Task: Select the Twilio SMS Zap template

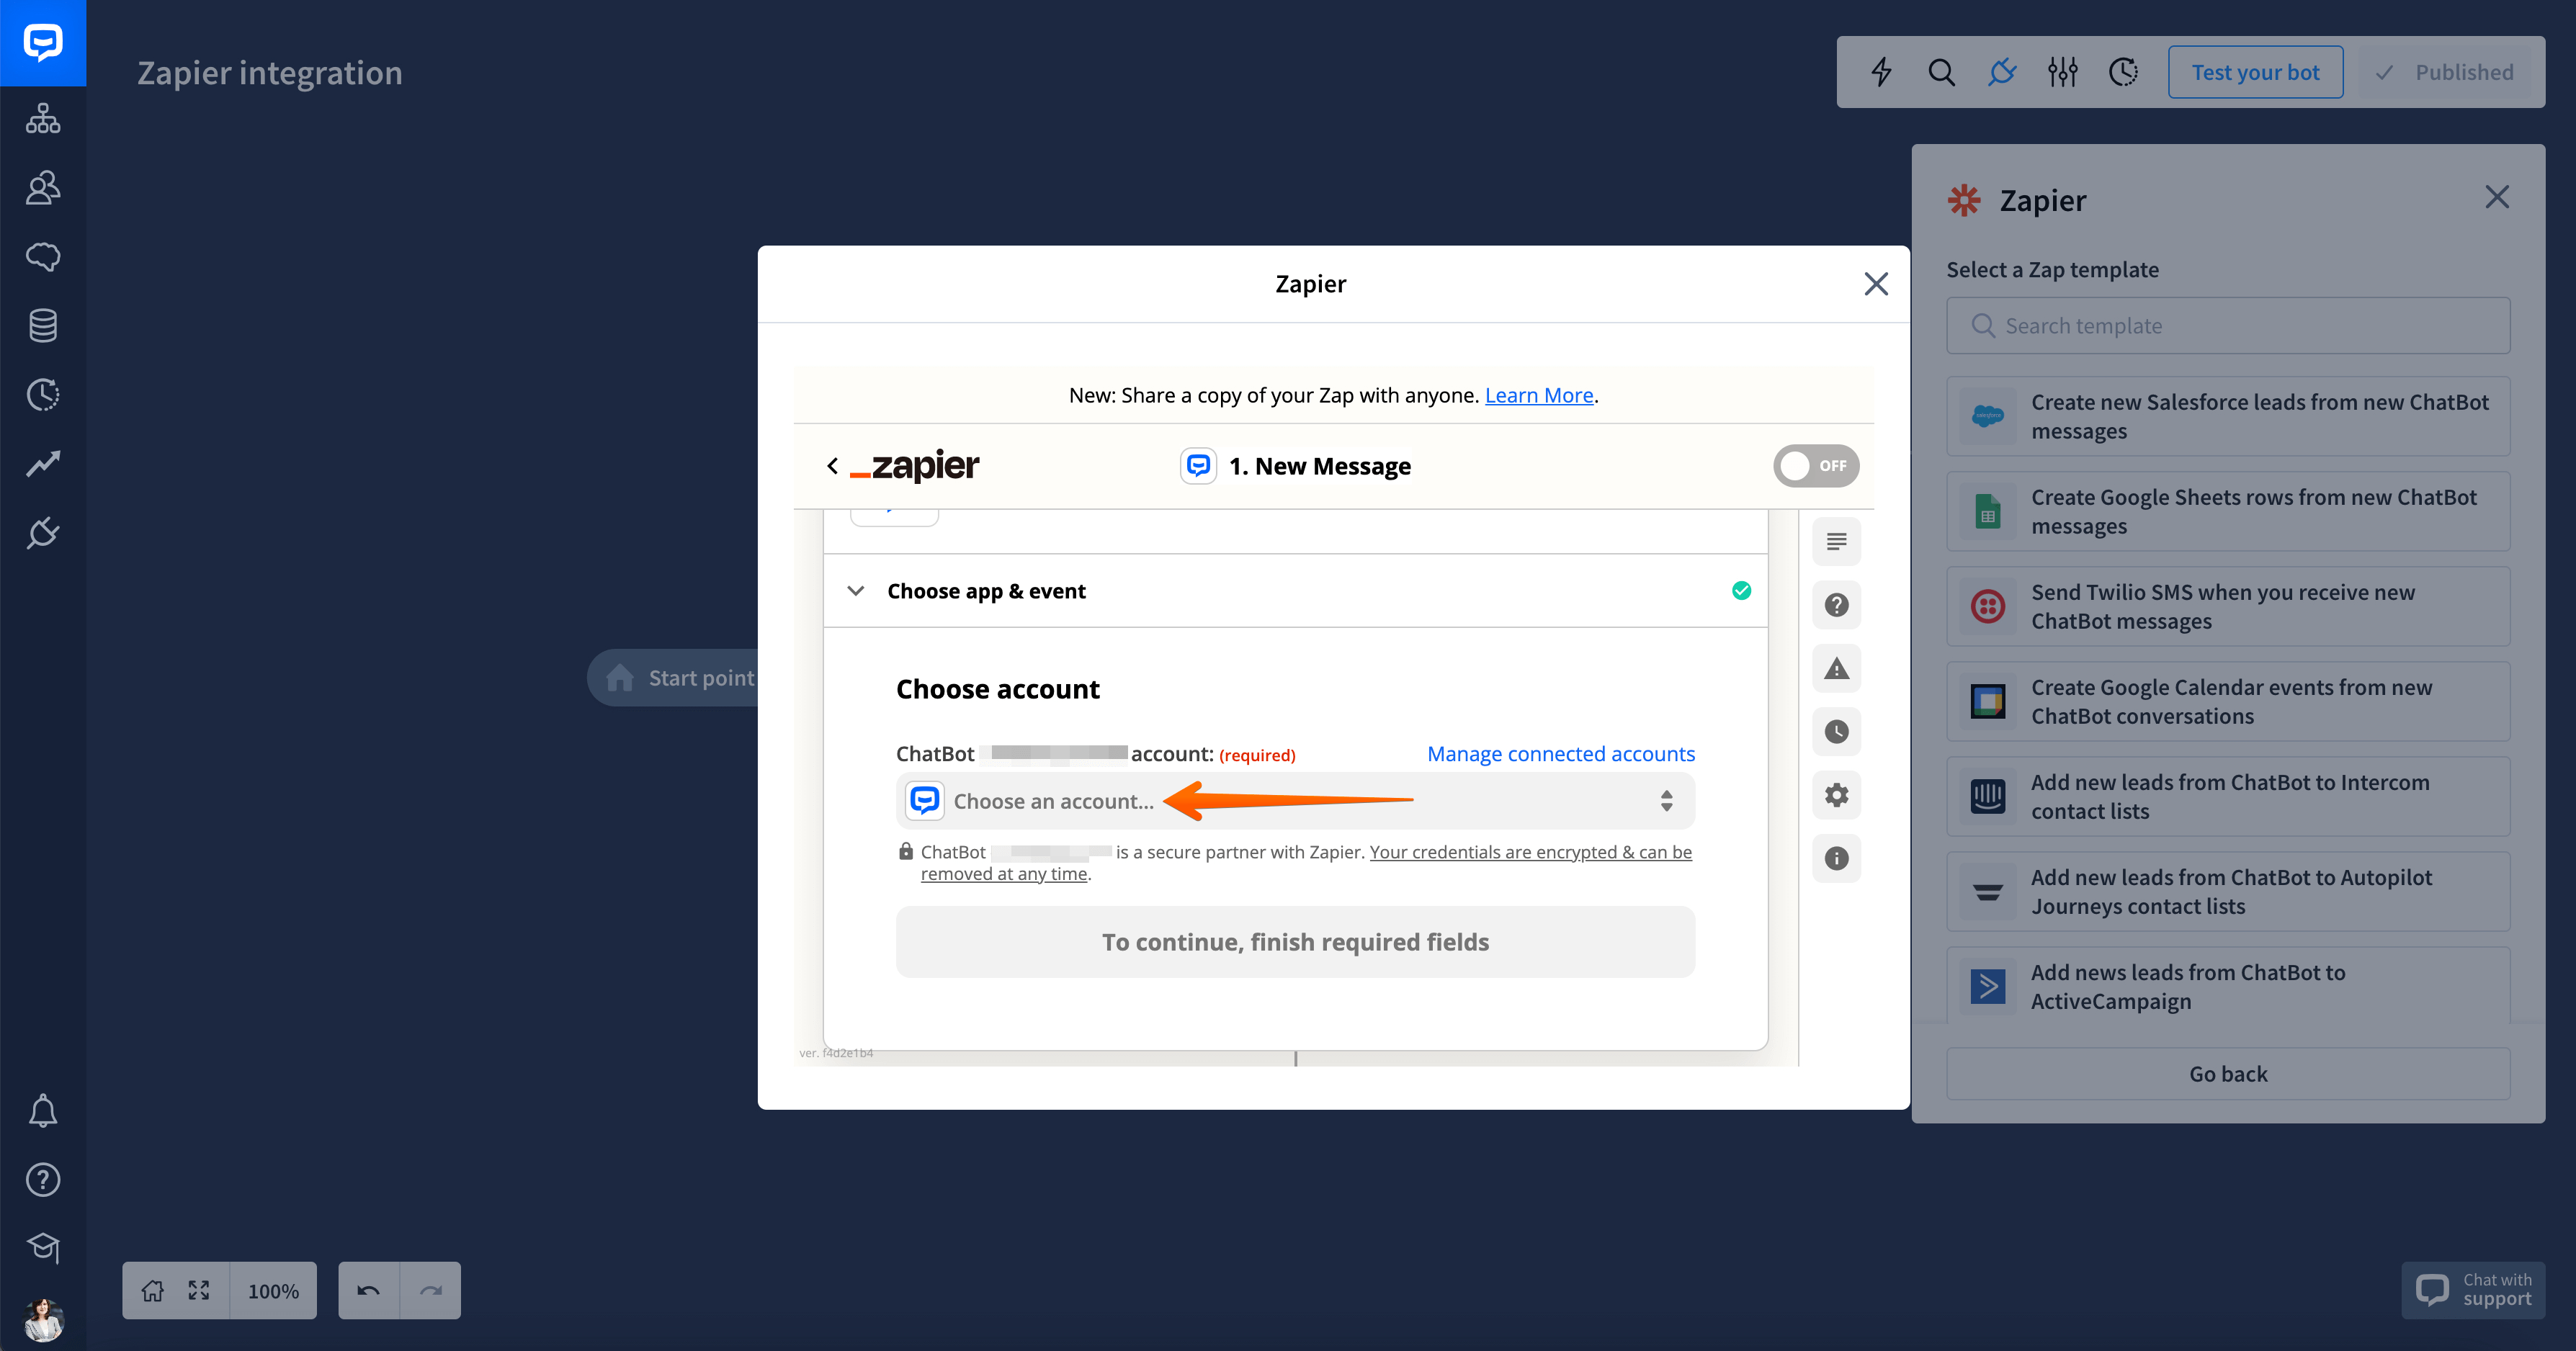Action: click(x=2228, y=606)
